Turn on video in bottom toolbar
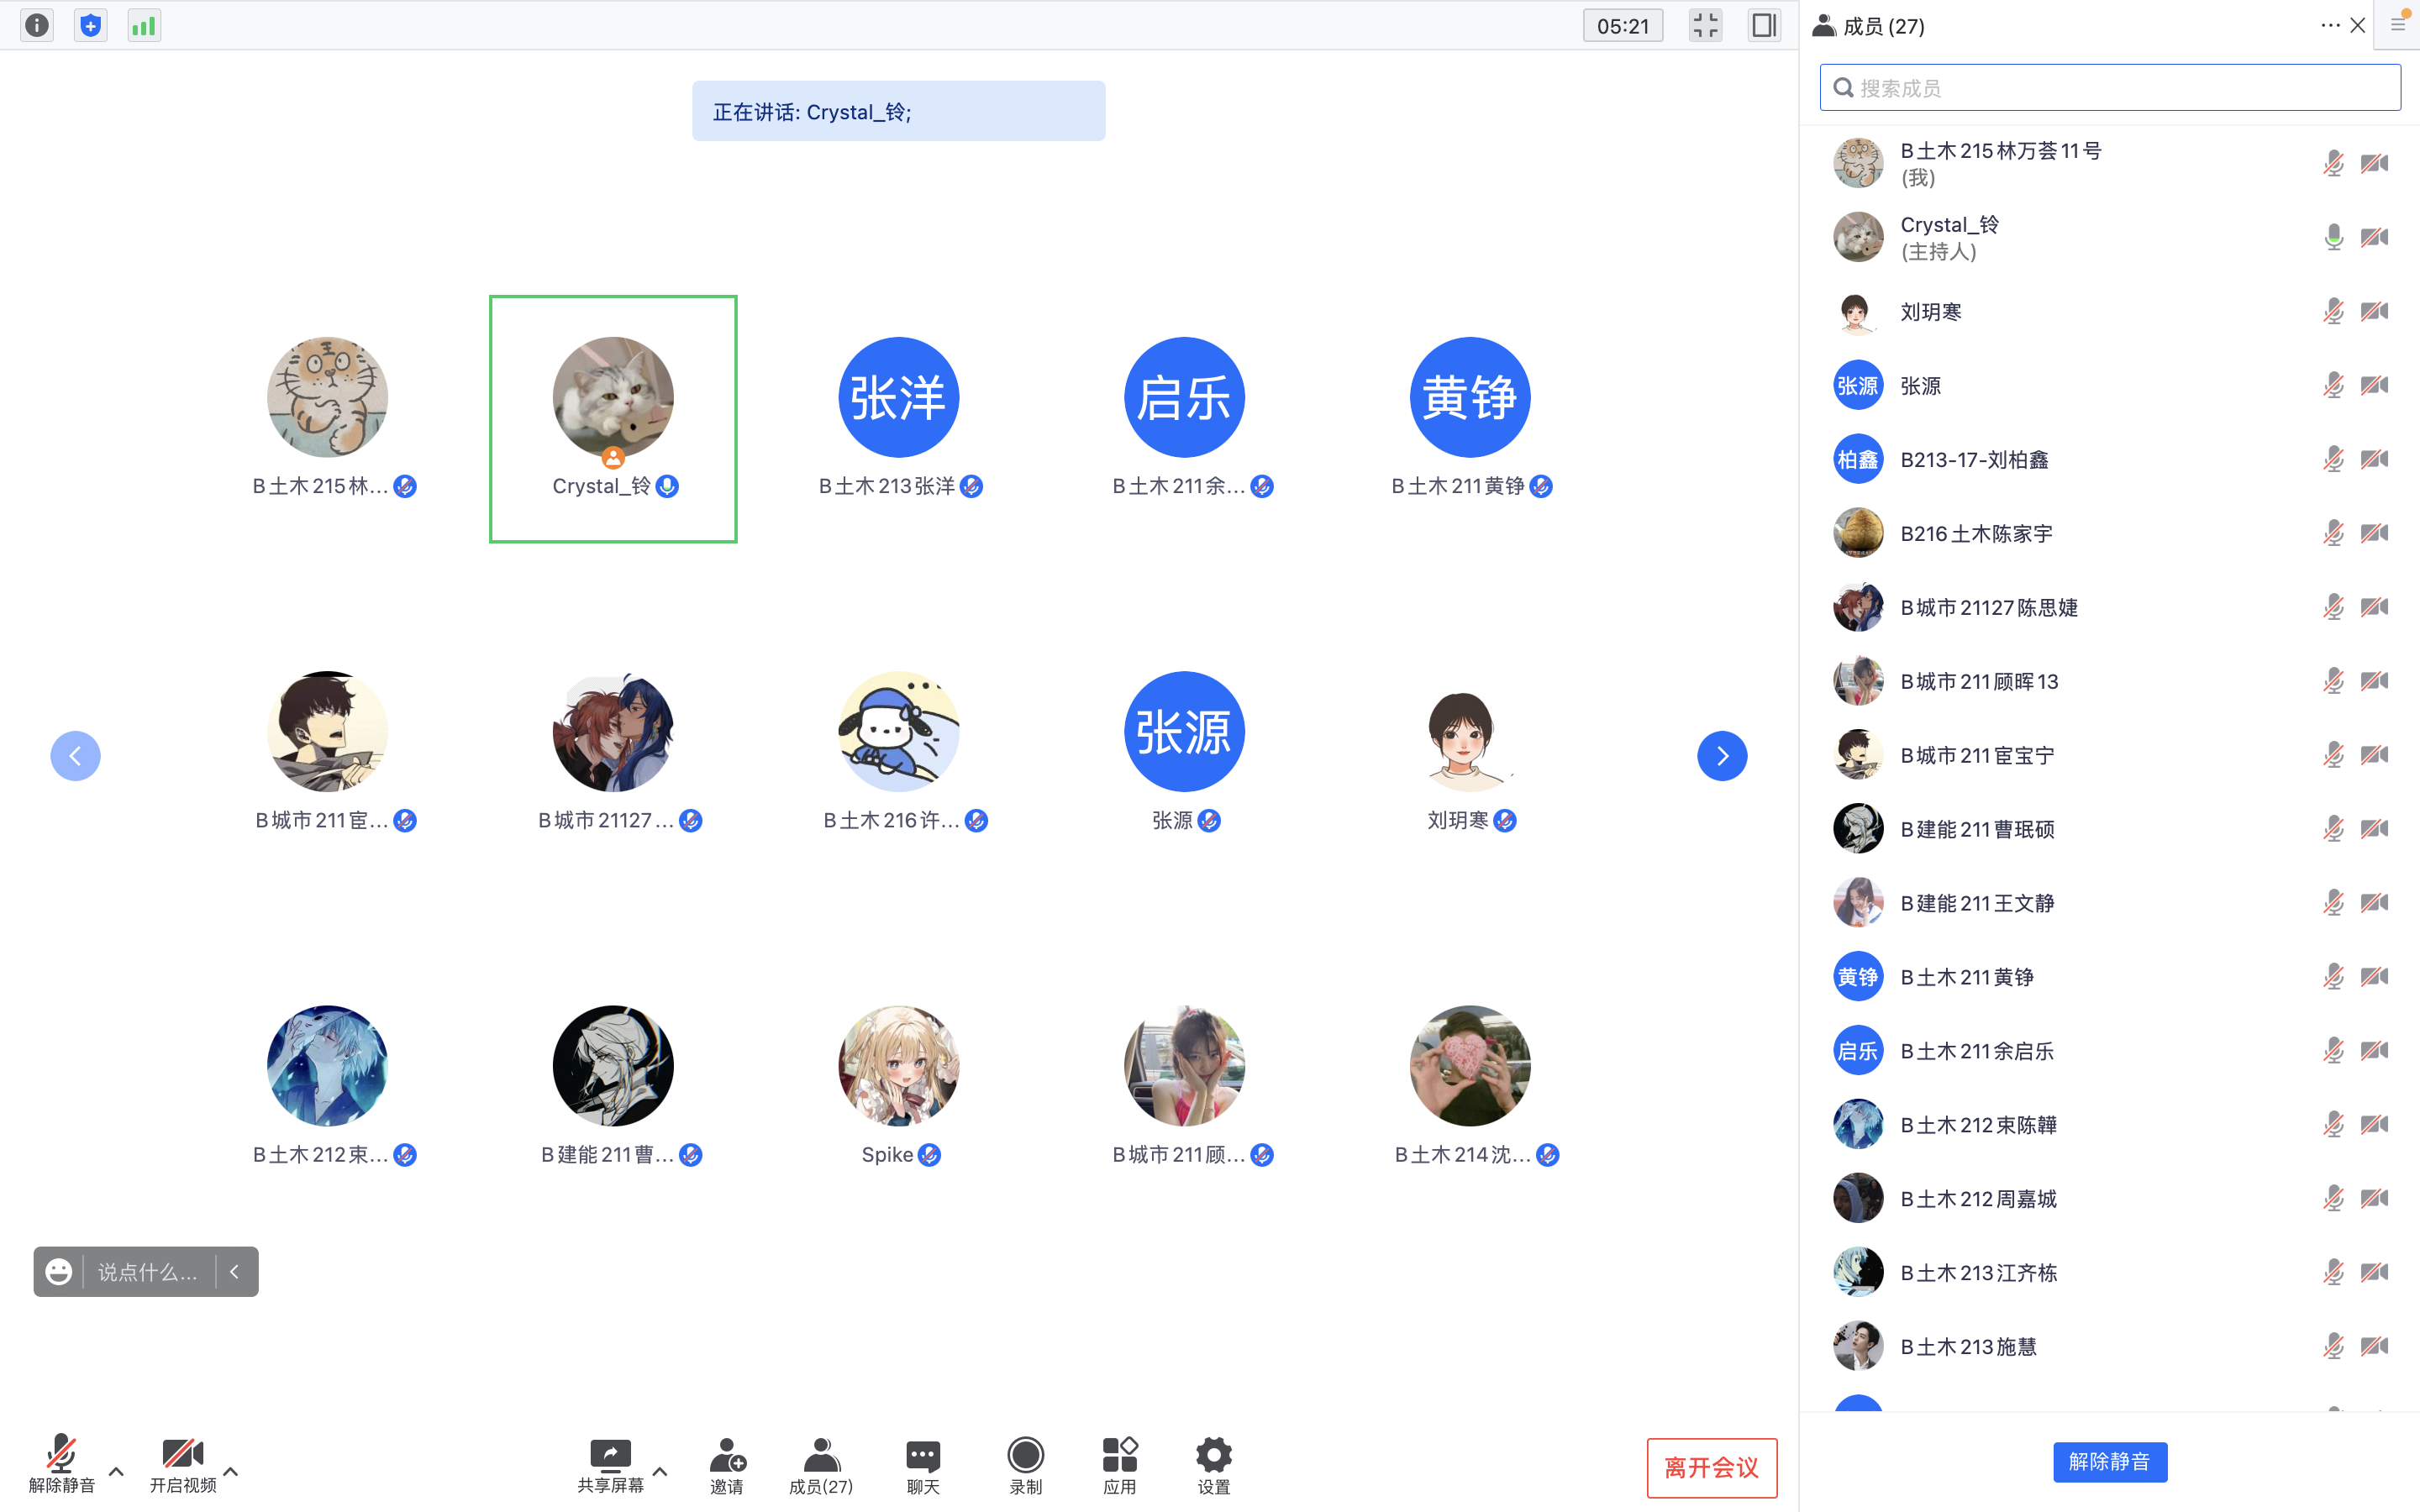2420x1512 pixels. click(x=182, y=1455)
